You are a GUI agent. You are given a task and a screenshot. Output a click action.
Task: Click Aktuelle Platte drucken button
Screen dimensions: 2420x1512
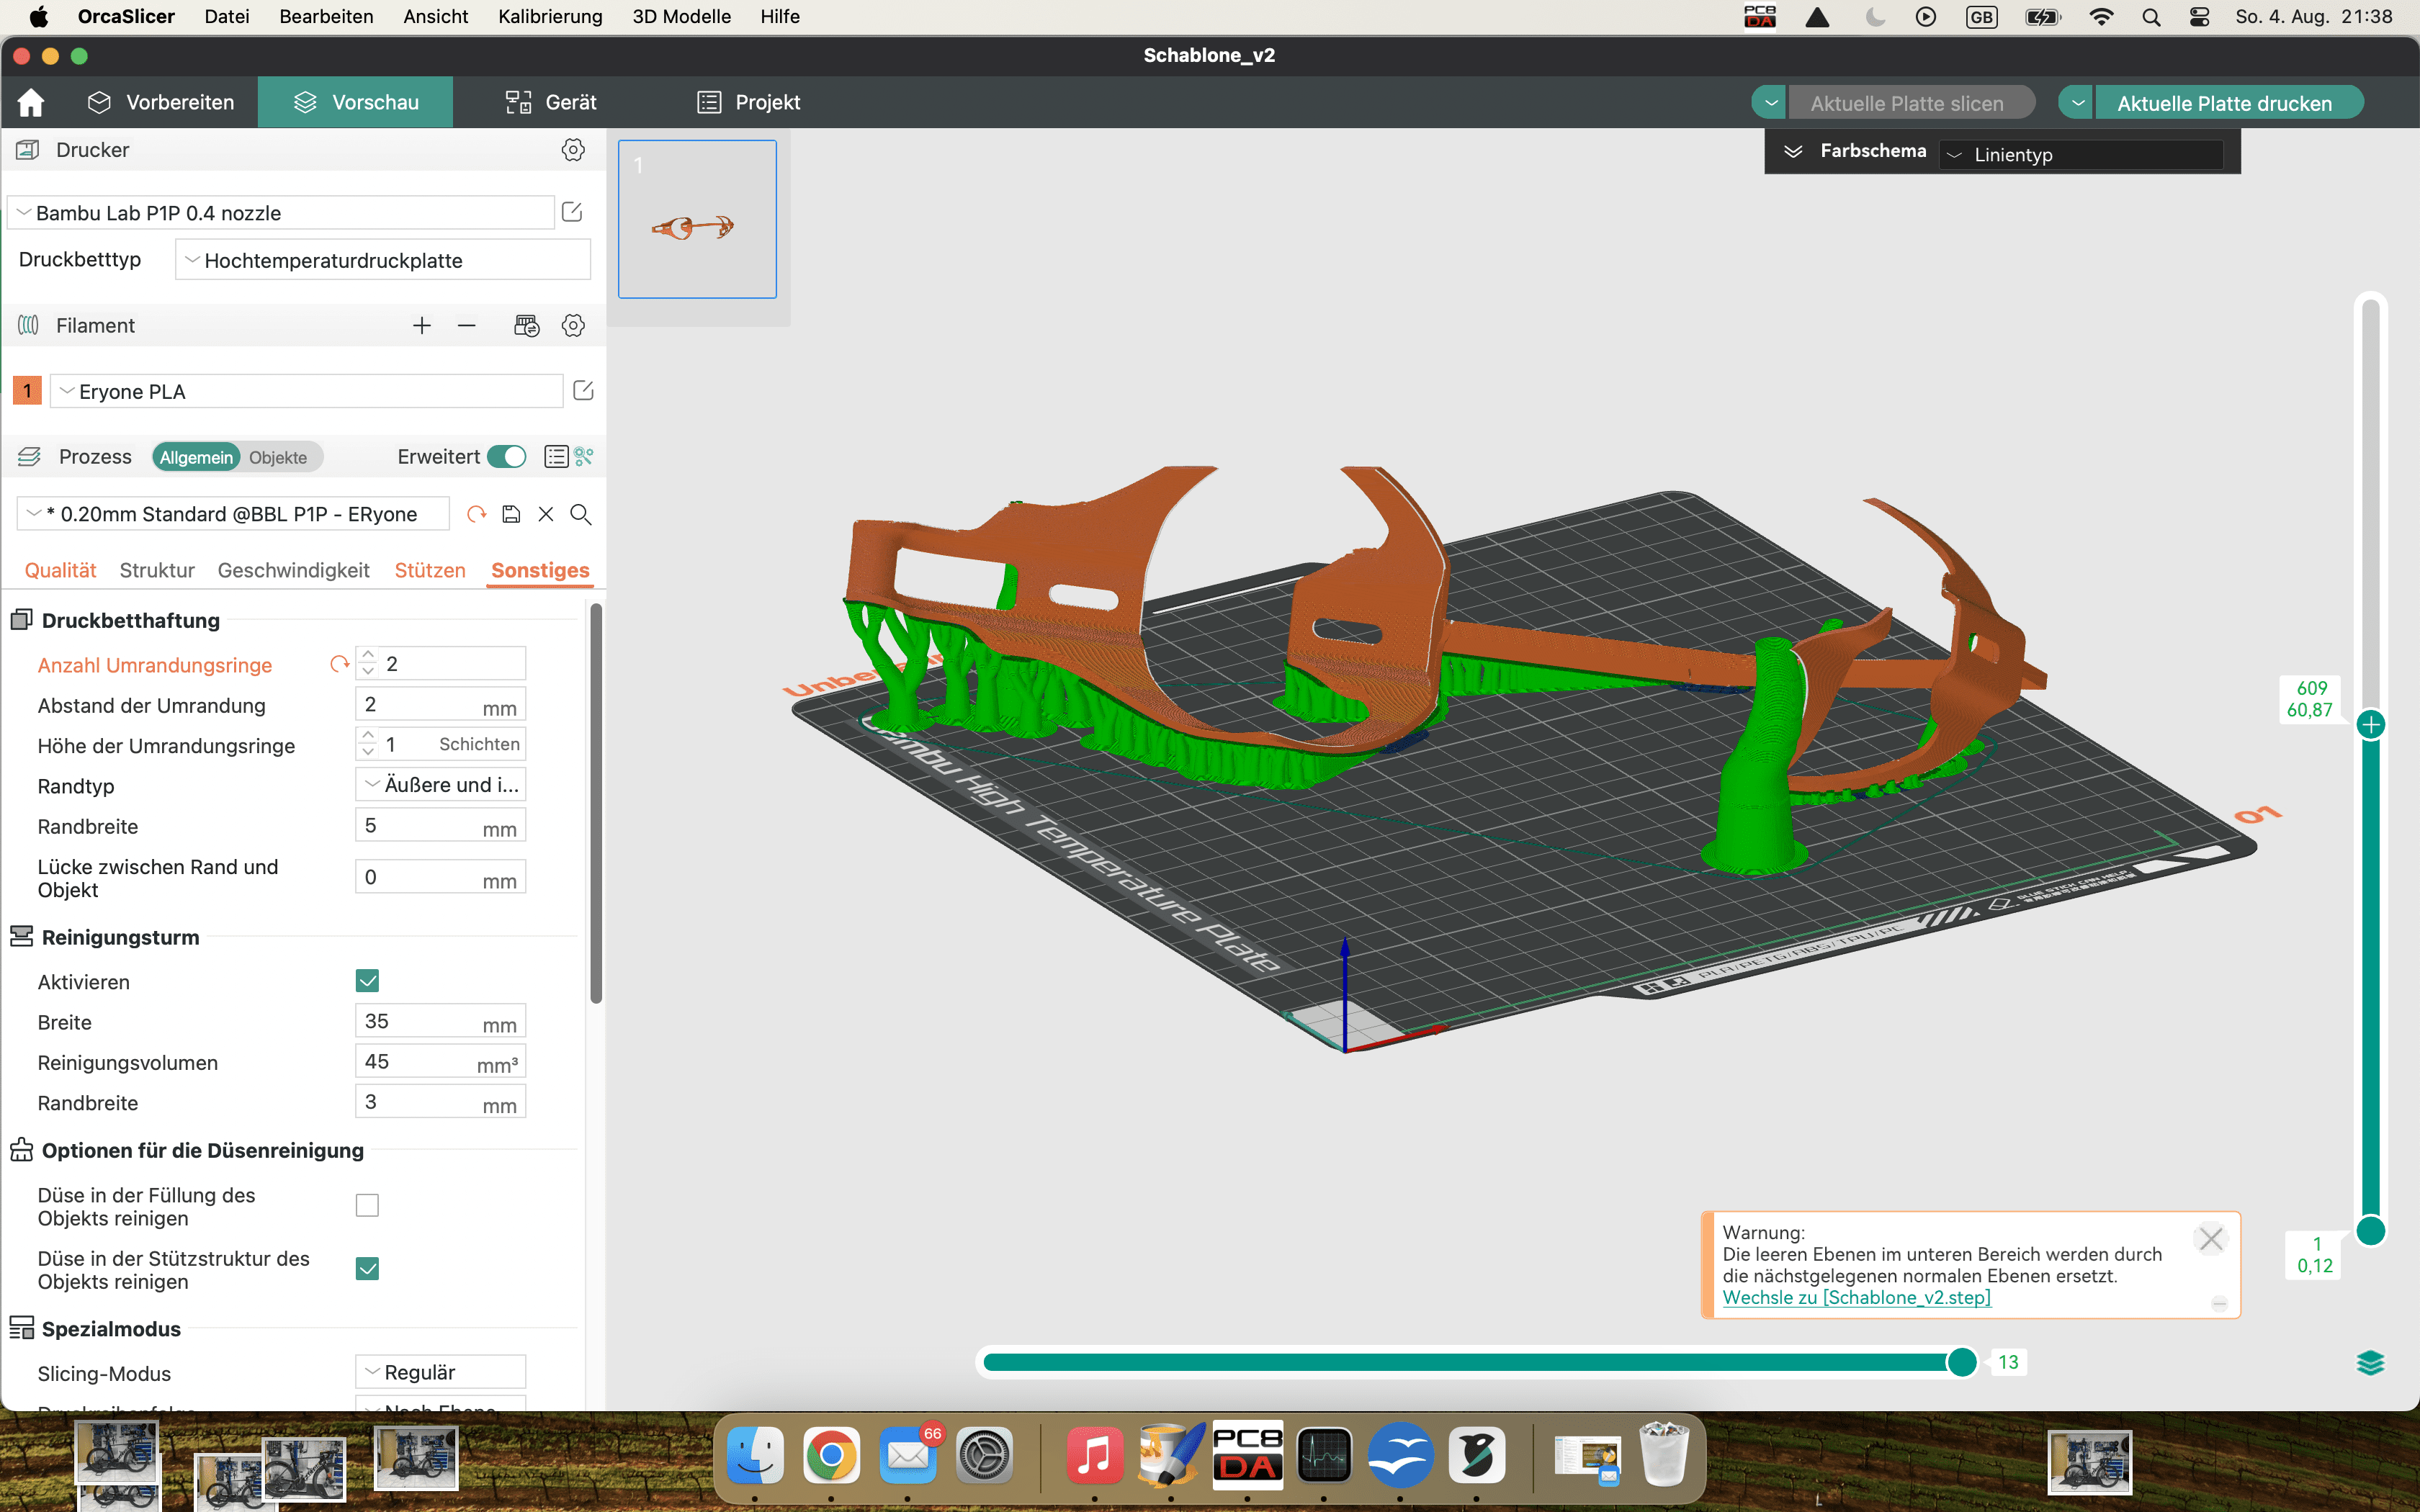2224,103
